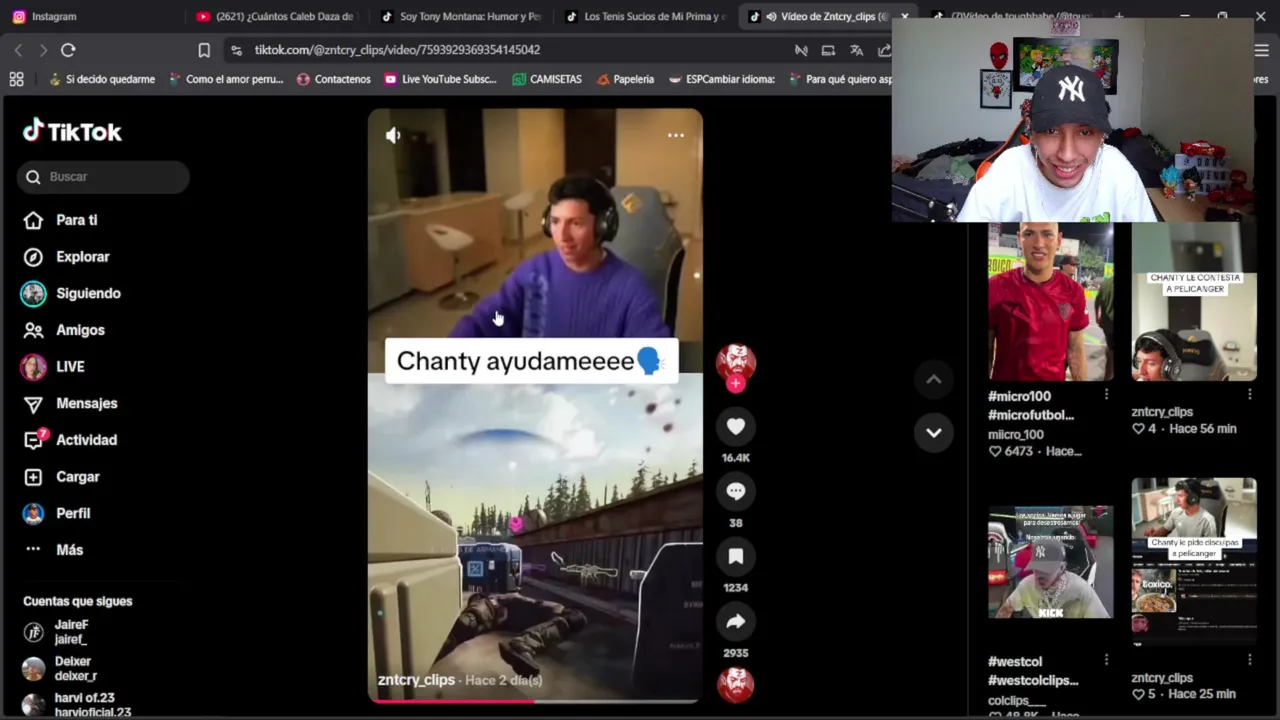Open Perfil page

coord(58,513)
